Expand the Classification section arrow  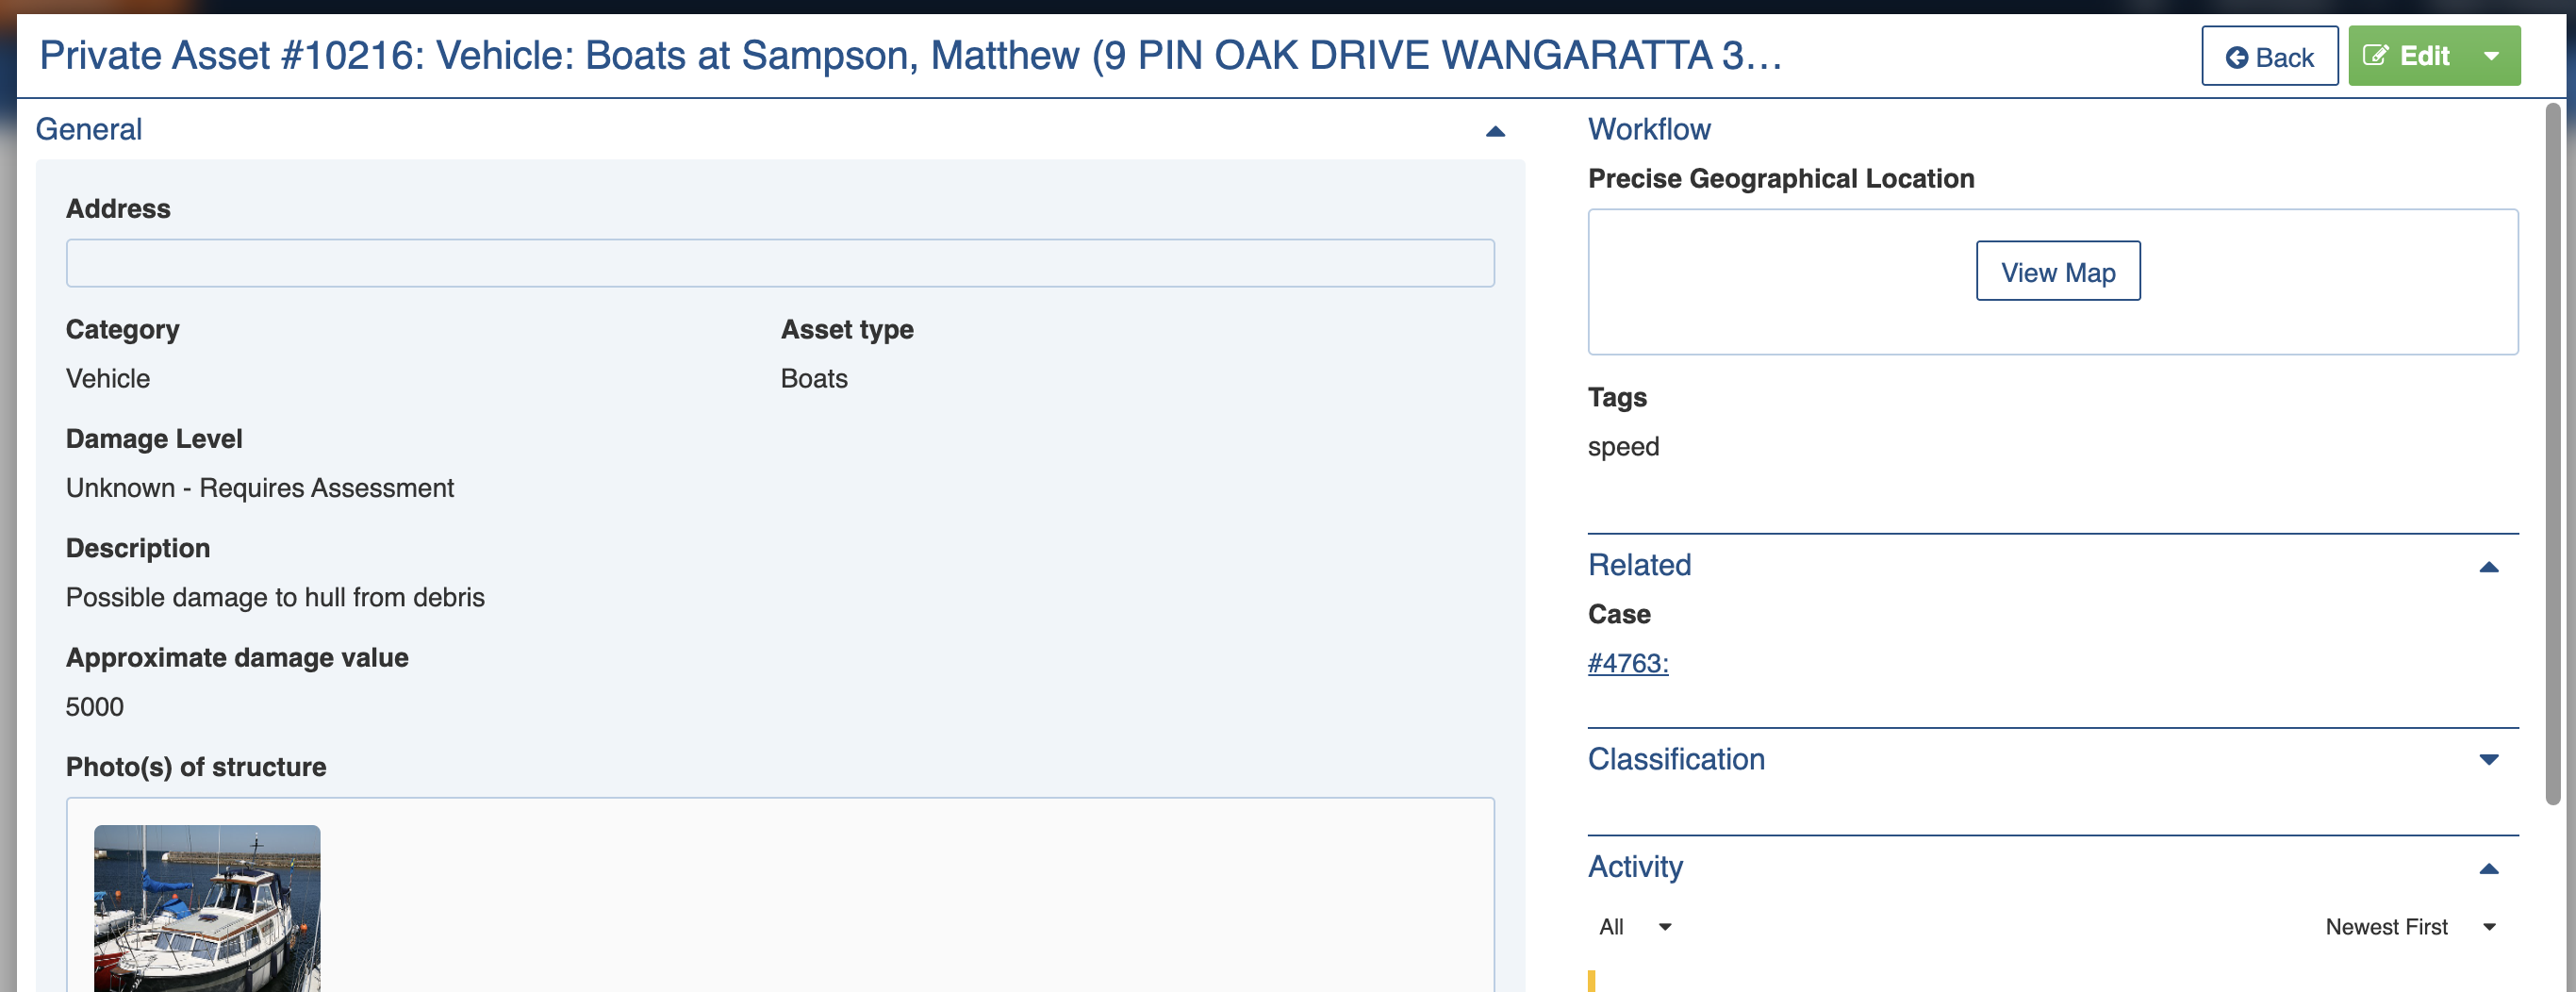tap(2488, 760)
